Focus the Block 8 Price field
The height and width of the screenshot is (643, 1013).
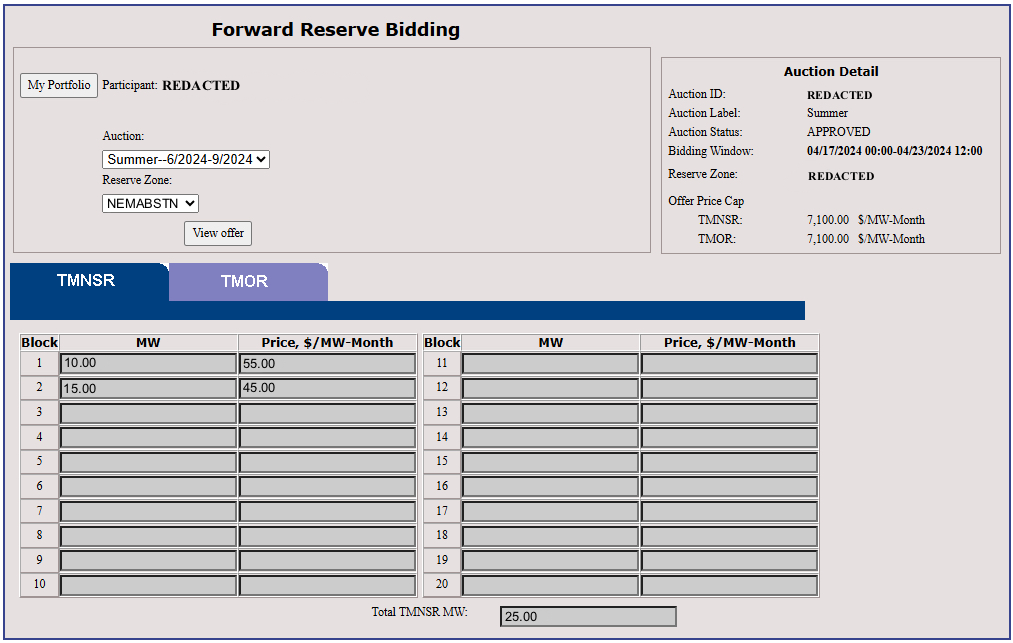tap(328, 536)
